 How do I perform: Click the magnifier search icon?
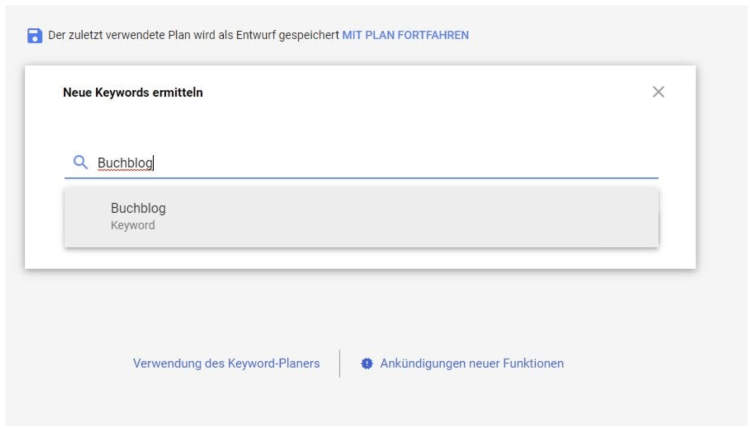80,162
